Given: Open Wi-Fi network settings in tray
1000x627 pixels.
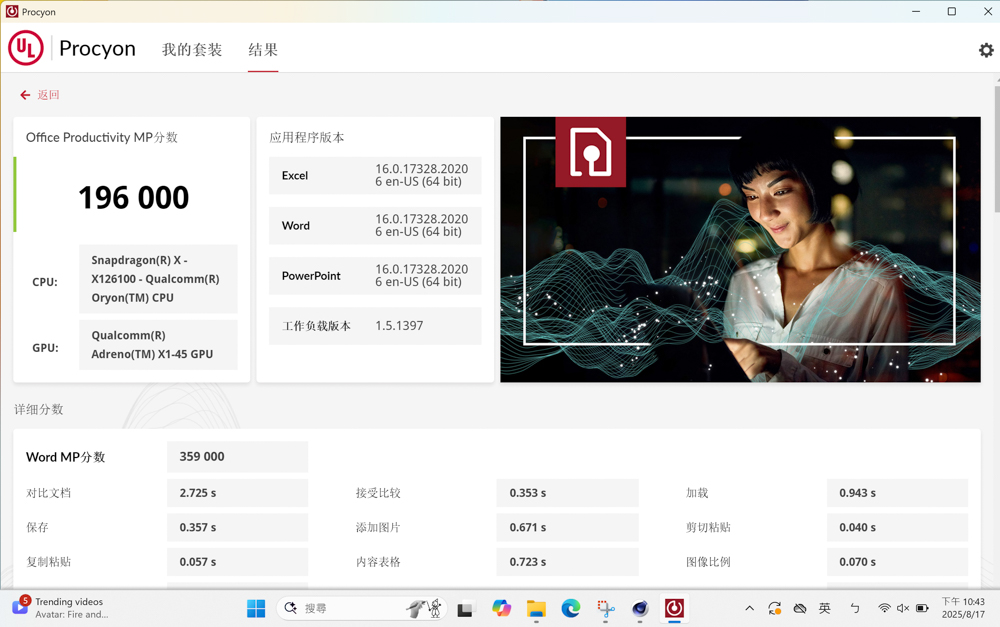Looking at the screenshot, I should pyautogui.click(x=884, y=609).
